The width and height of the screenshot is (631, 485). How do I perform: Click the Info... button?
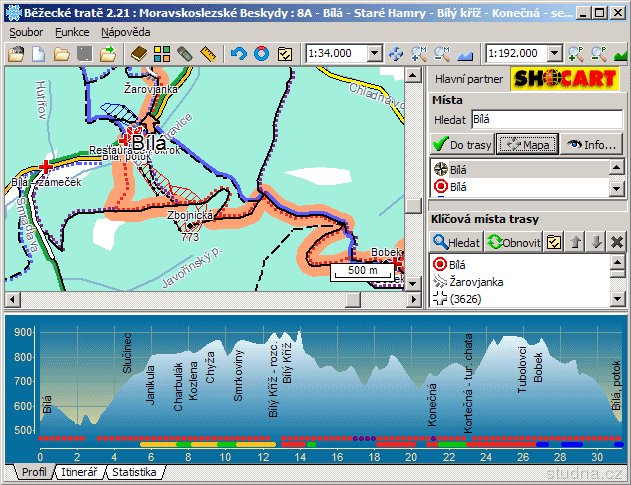(x=591, y=145)
